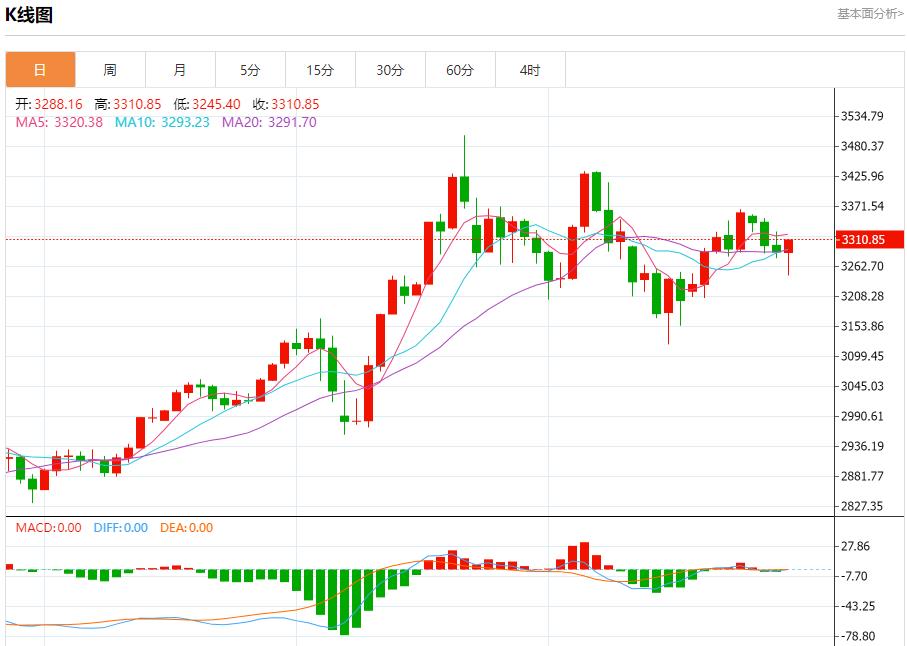Open the 60分 interval tab

tap(460, 70)
